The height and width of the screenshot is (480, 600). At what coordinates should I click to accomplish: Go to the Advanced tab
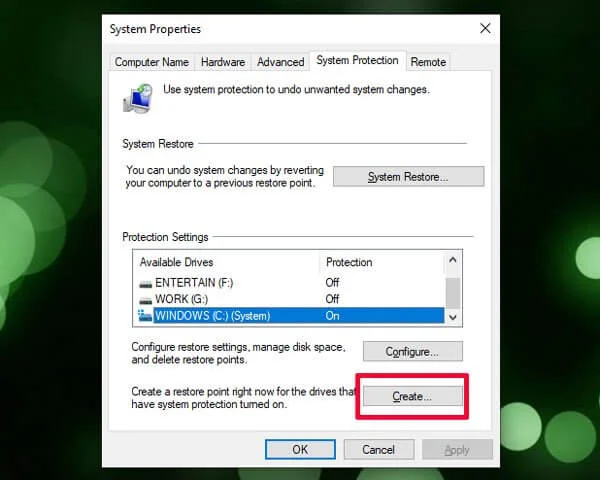[280, 62]
